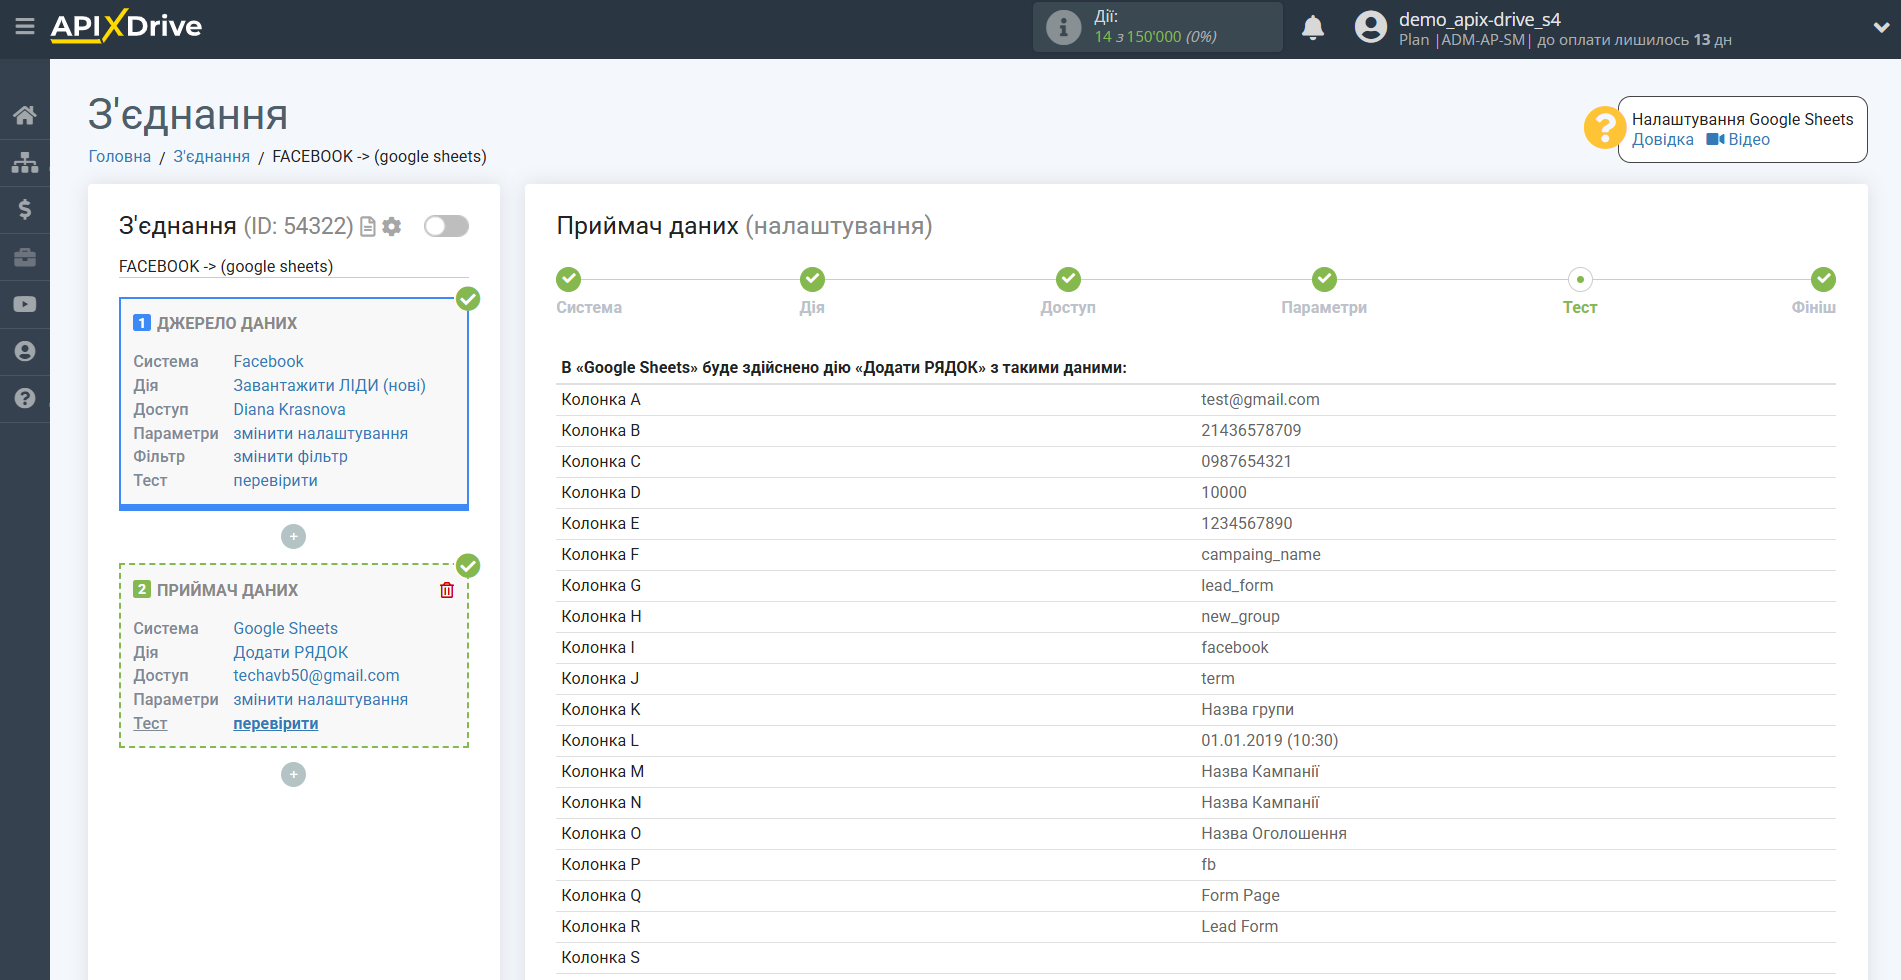Click the Diana Krasnova access link

[289, 409]
